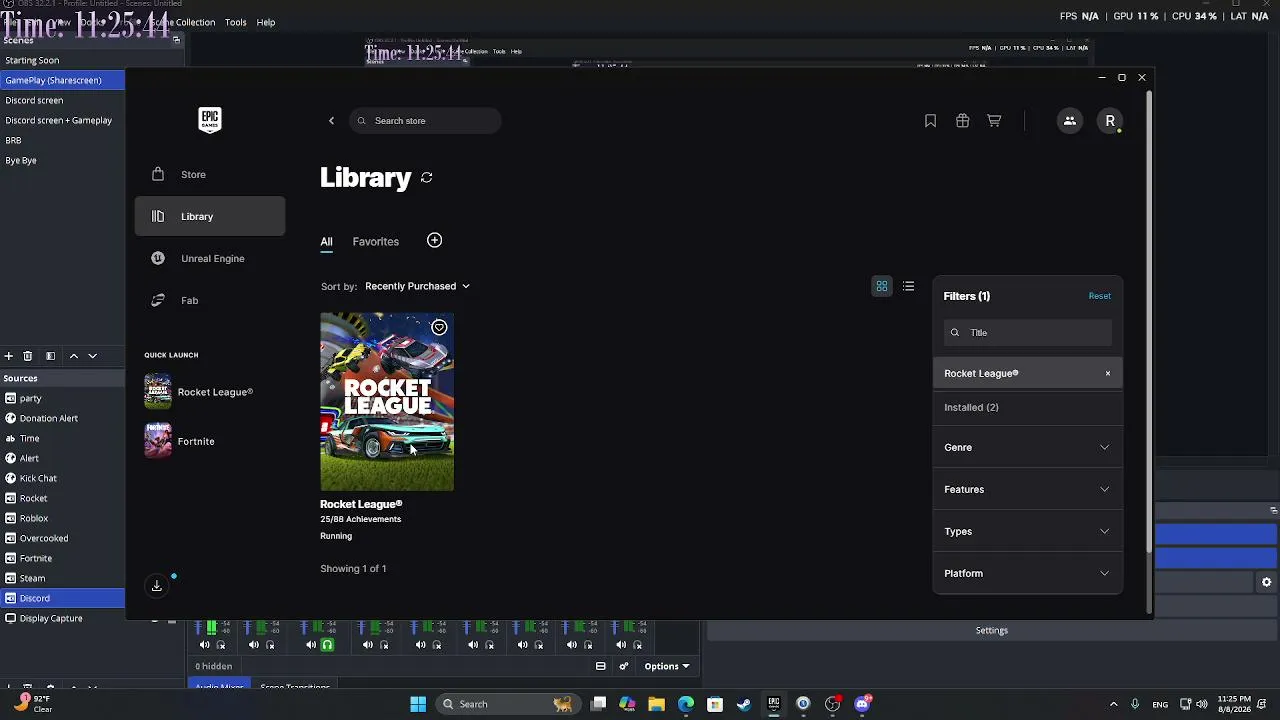Select the Bye Bye scene in OBS
Viewport: 1280px width, 720px height.
coord(63,161)
